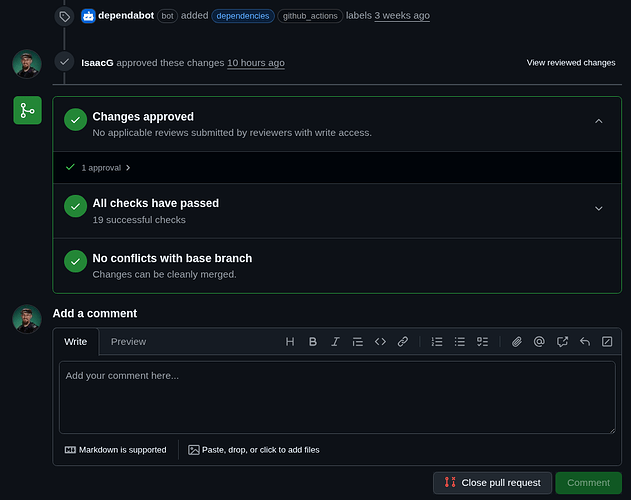Insert an unordered bullet list

pyautogui.click(x=460, y=342)
